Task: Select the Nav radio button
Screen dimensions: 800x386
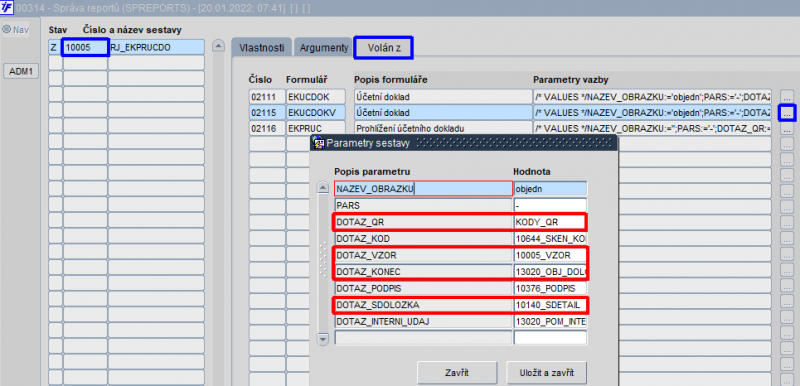Action: coord(7,30)
